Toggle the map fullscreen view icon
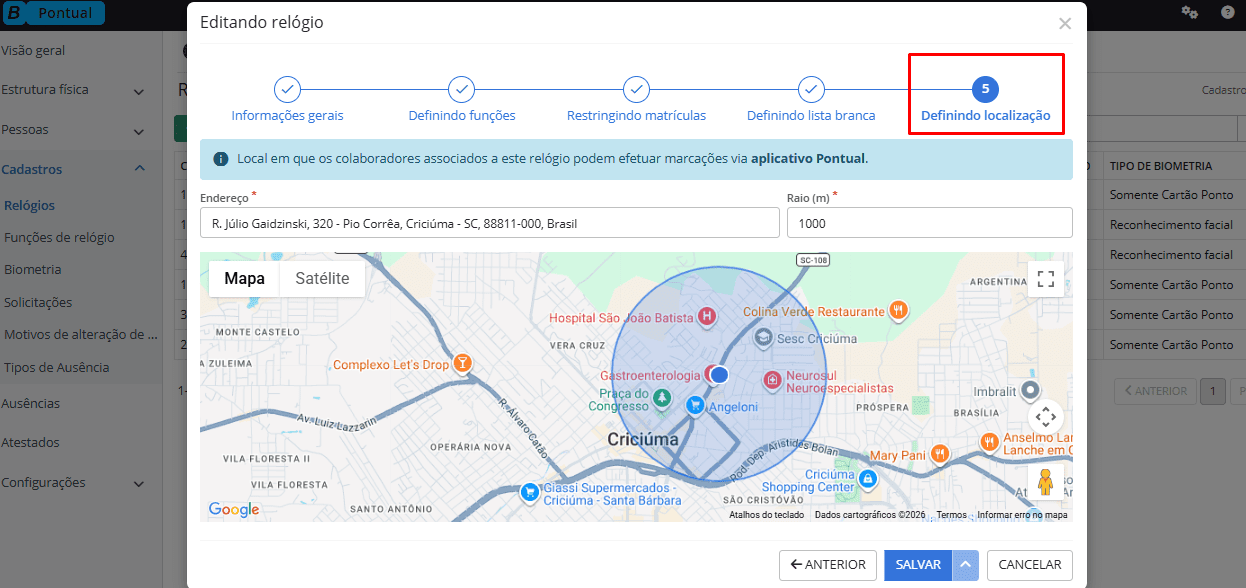The width and height of the screenshot is (1246, 588). click(1046, 279)
